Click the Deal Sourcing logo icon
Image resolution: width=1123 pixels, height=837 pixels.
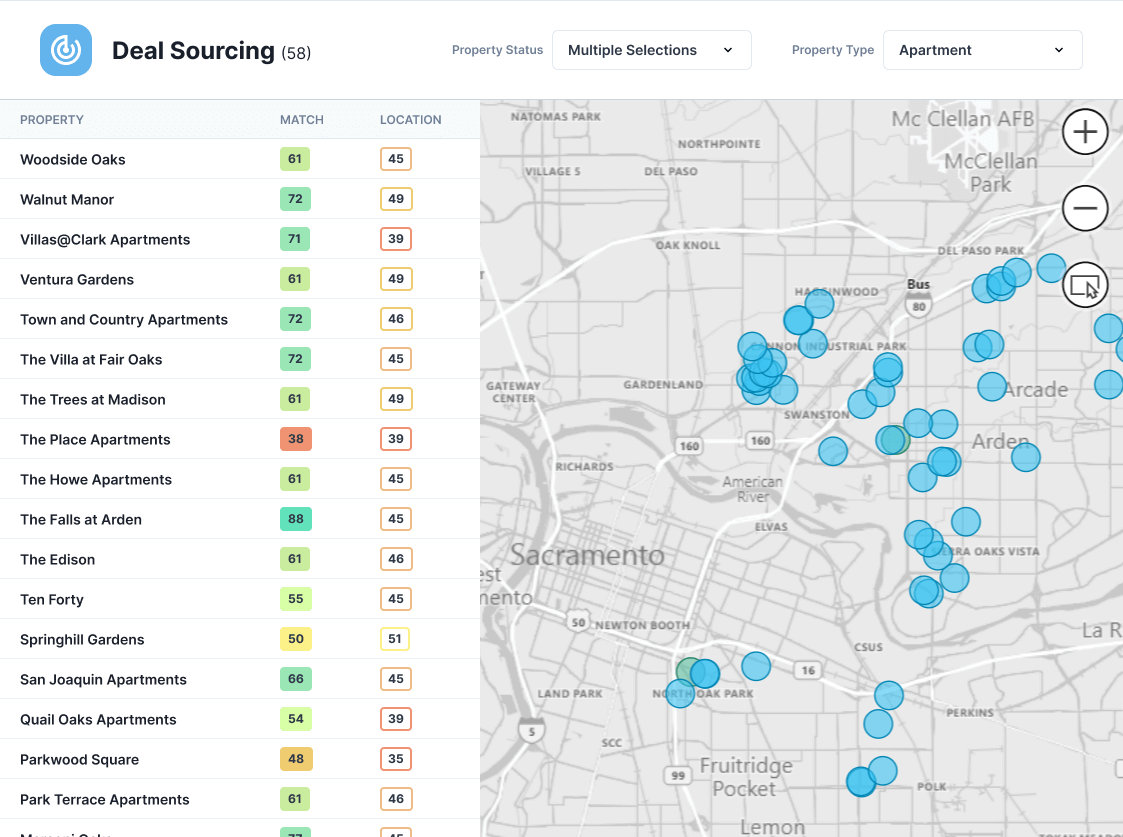[65, 49]
